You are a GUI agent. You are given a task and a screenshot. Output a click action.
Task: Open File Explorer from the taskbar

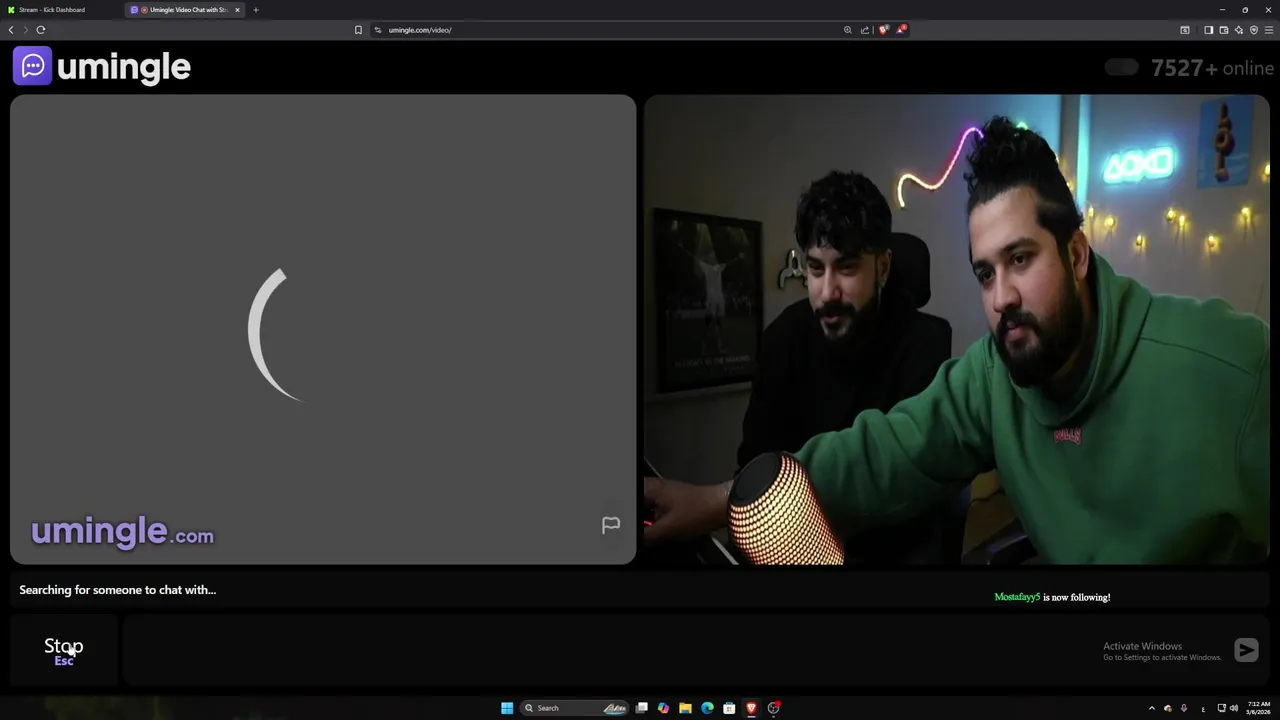click(x=685, y=708)
